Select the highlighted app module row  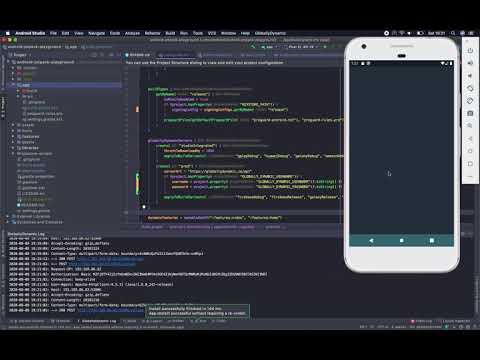click(64, 85)
